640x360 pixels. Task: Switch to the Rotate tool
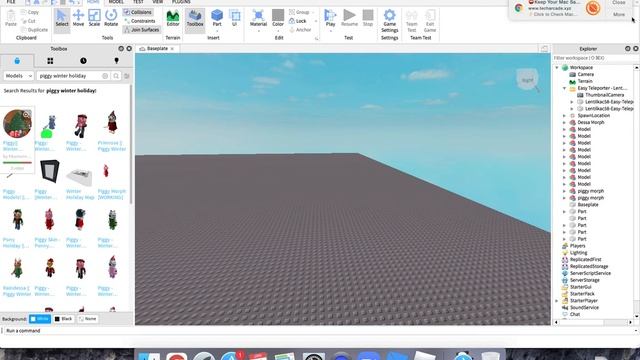point(111,18)
